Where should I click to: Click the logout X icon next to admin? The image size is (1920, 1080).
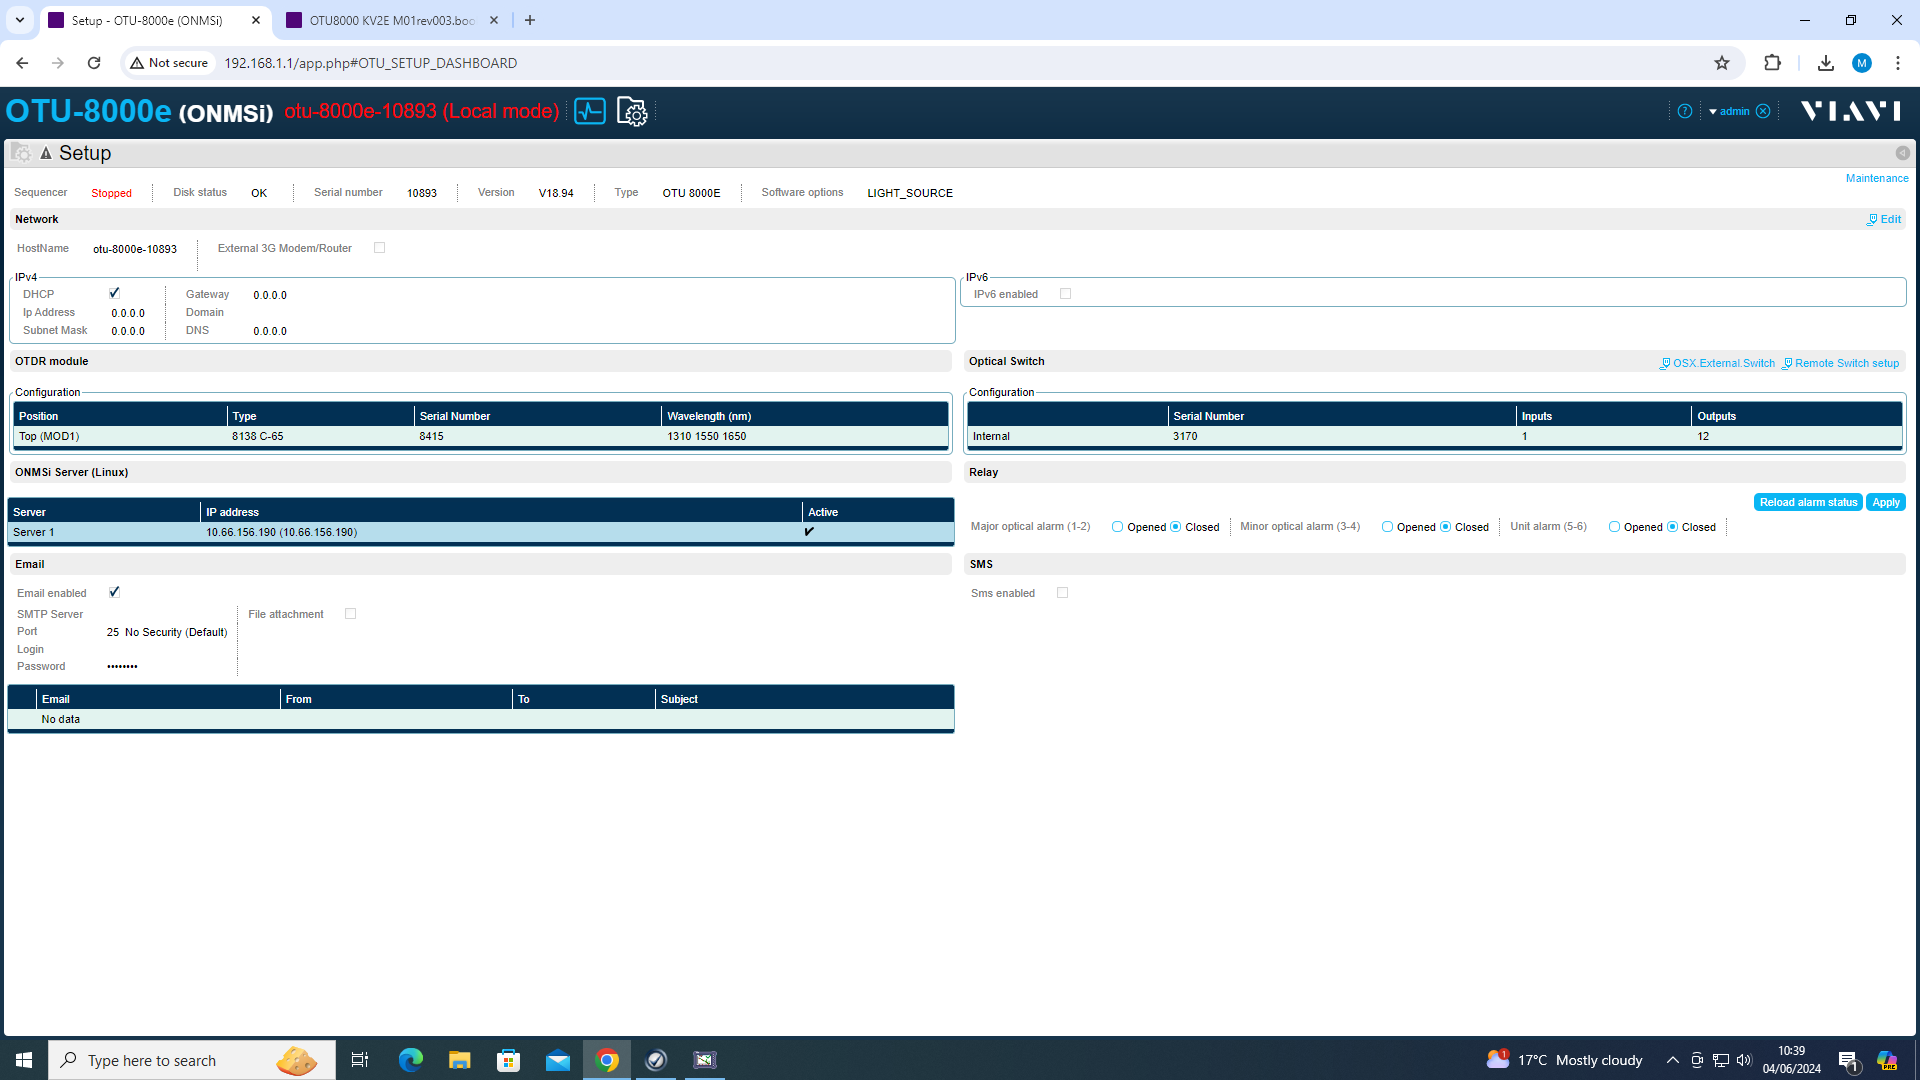coord(1763,111)
